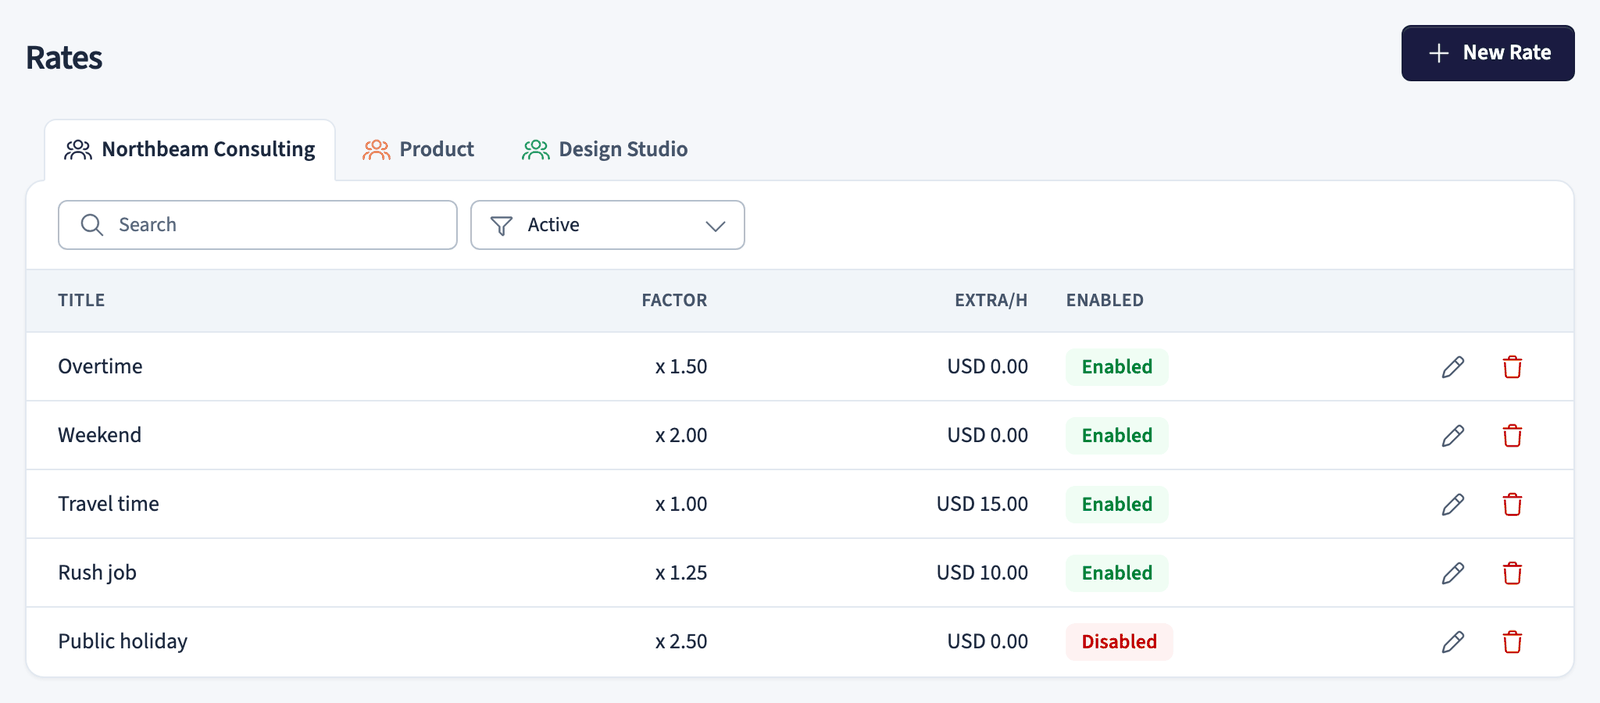Click USD 0.00 in the Public holiday row

pyautogui.click(x=988, y=642)
